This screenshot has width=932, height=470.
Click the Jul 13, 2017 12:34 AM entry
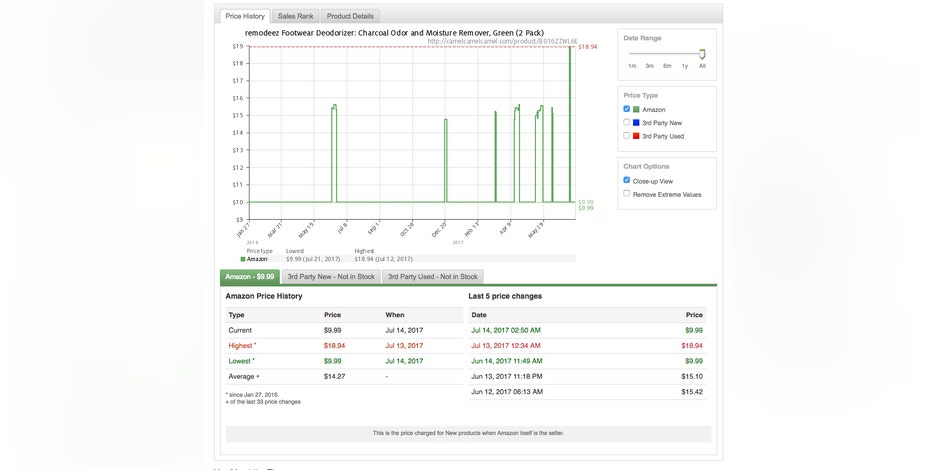coord(506,346)
